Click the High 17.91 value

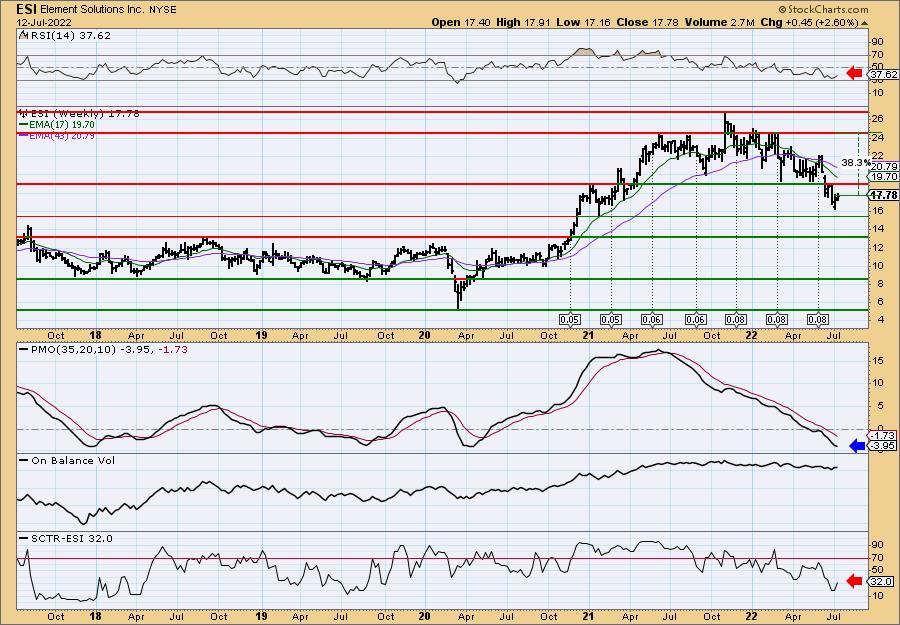521,22
